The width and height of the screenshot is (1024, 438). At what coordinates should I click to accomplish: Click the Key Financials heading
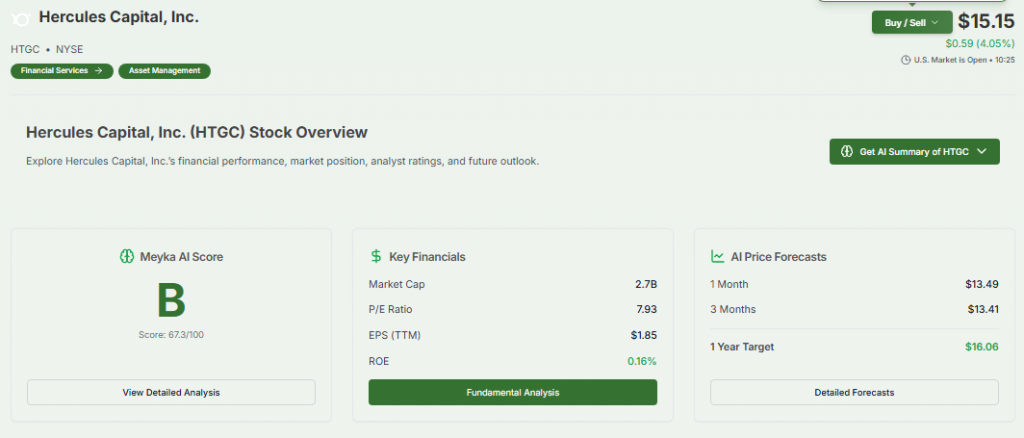pos(427,257)
